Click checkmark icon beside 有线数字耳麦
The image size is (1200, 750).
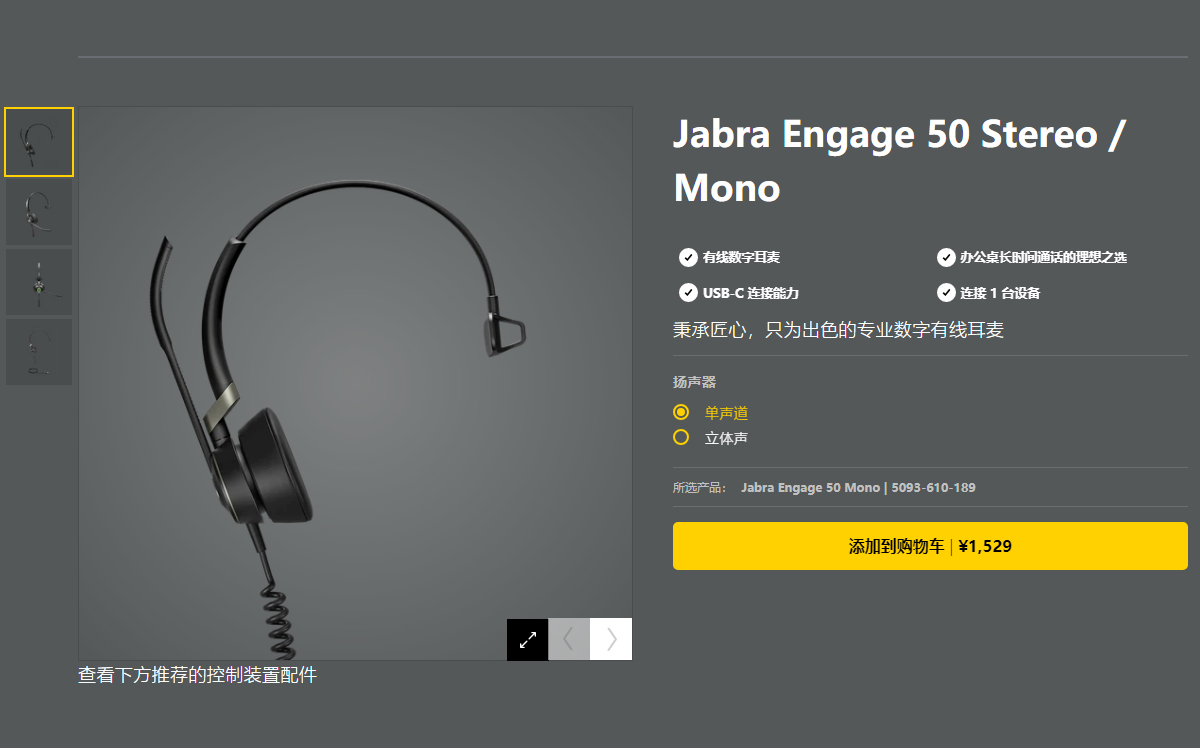[x=688, y=257]
